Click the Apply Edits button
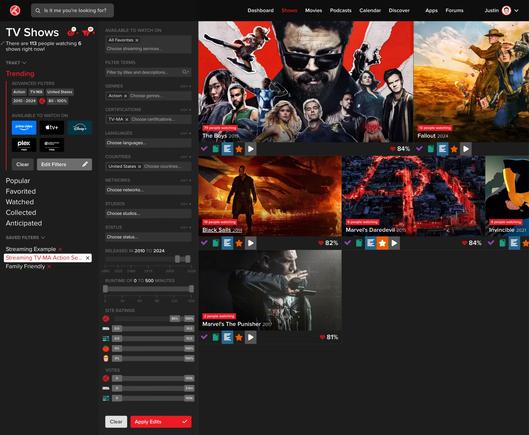Image resolution: width=529 pixels, height=435 pixels. (x=161, y=422)
